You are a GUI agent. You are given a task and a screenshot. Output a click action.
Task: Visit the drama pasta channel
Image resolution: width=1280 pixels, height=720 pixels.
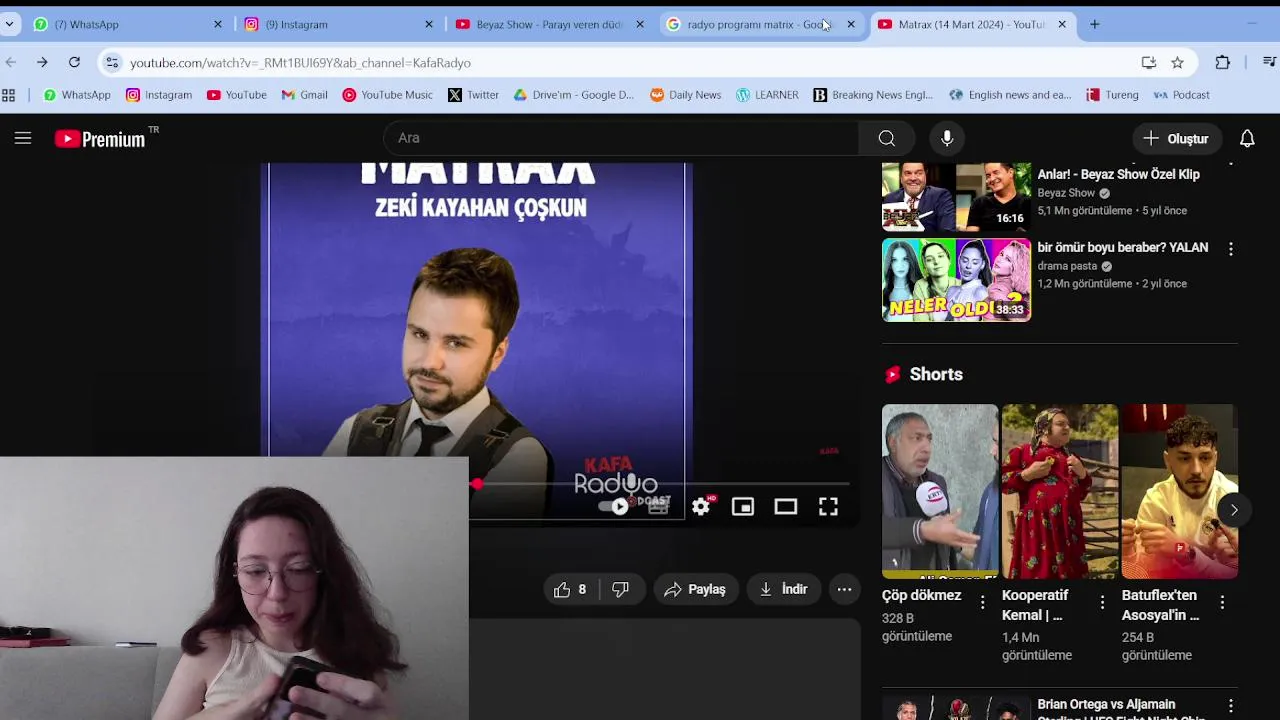coord(1067,266)
